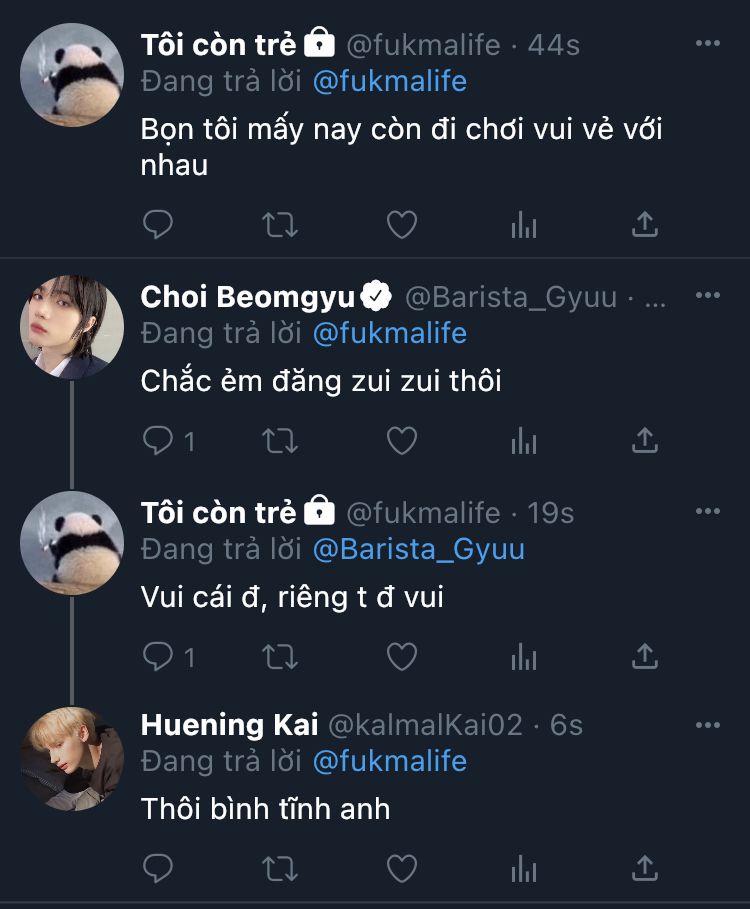
Task: Open @Barista_Gyuu mention link in reply
Action: click(x=418, y=549)
